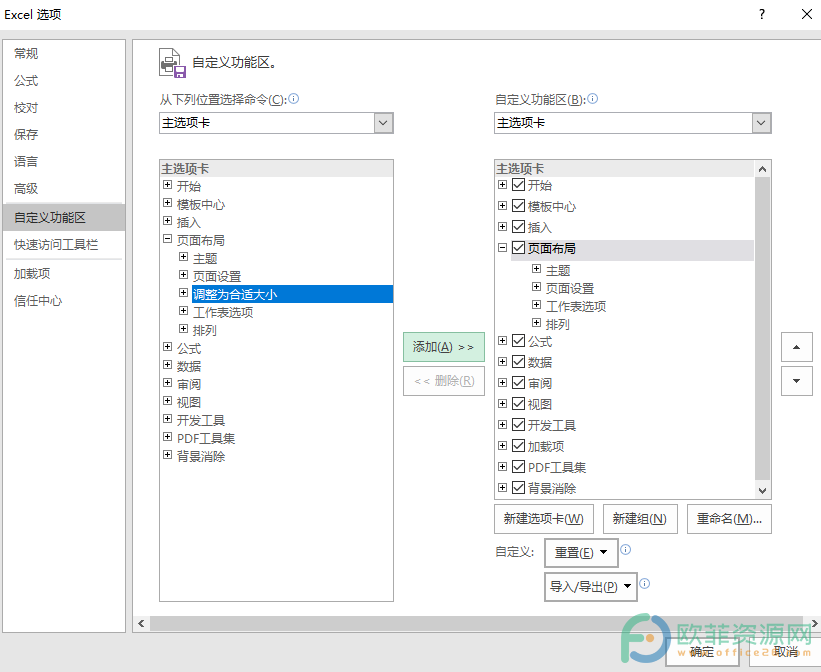Select 主题 in the right list

click(558, 270)
